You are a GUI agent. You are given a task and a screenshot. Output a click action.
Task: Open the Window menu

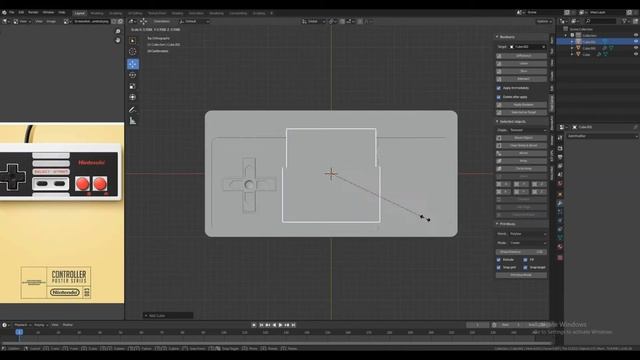pos(48,13)
